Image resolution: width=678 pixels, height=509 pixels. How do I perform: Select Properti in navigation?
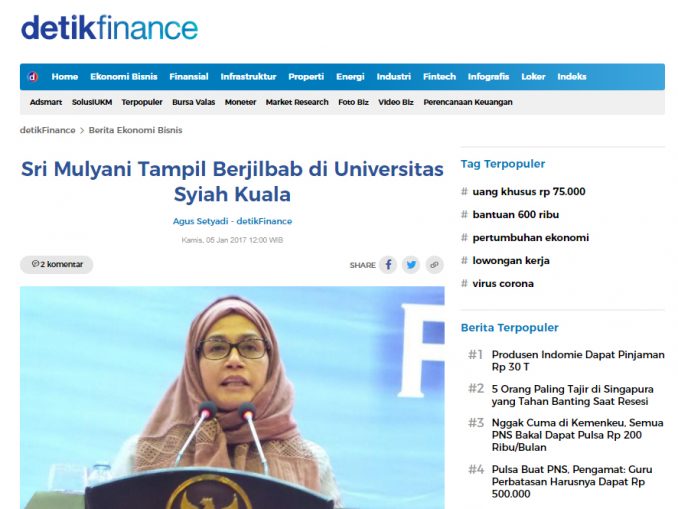(x=306, y=77)
